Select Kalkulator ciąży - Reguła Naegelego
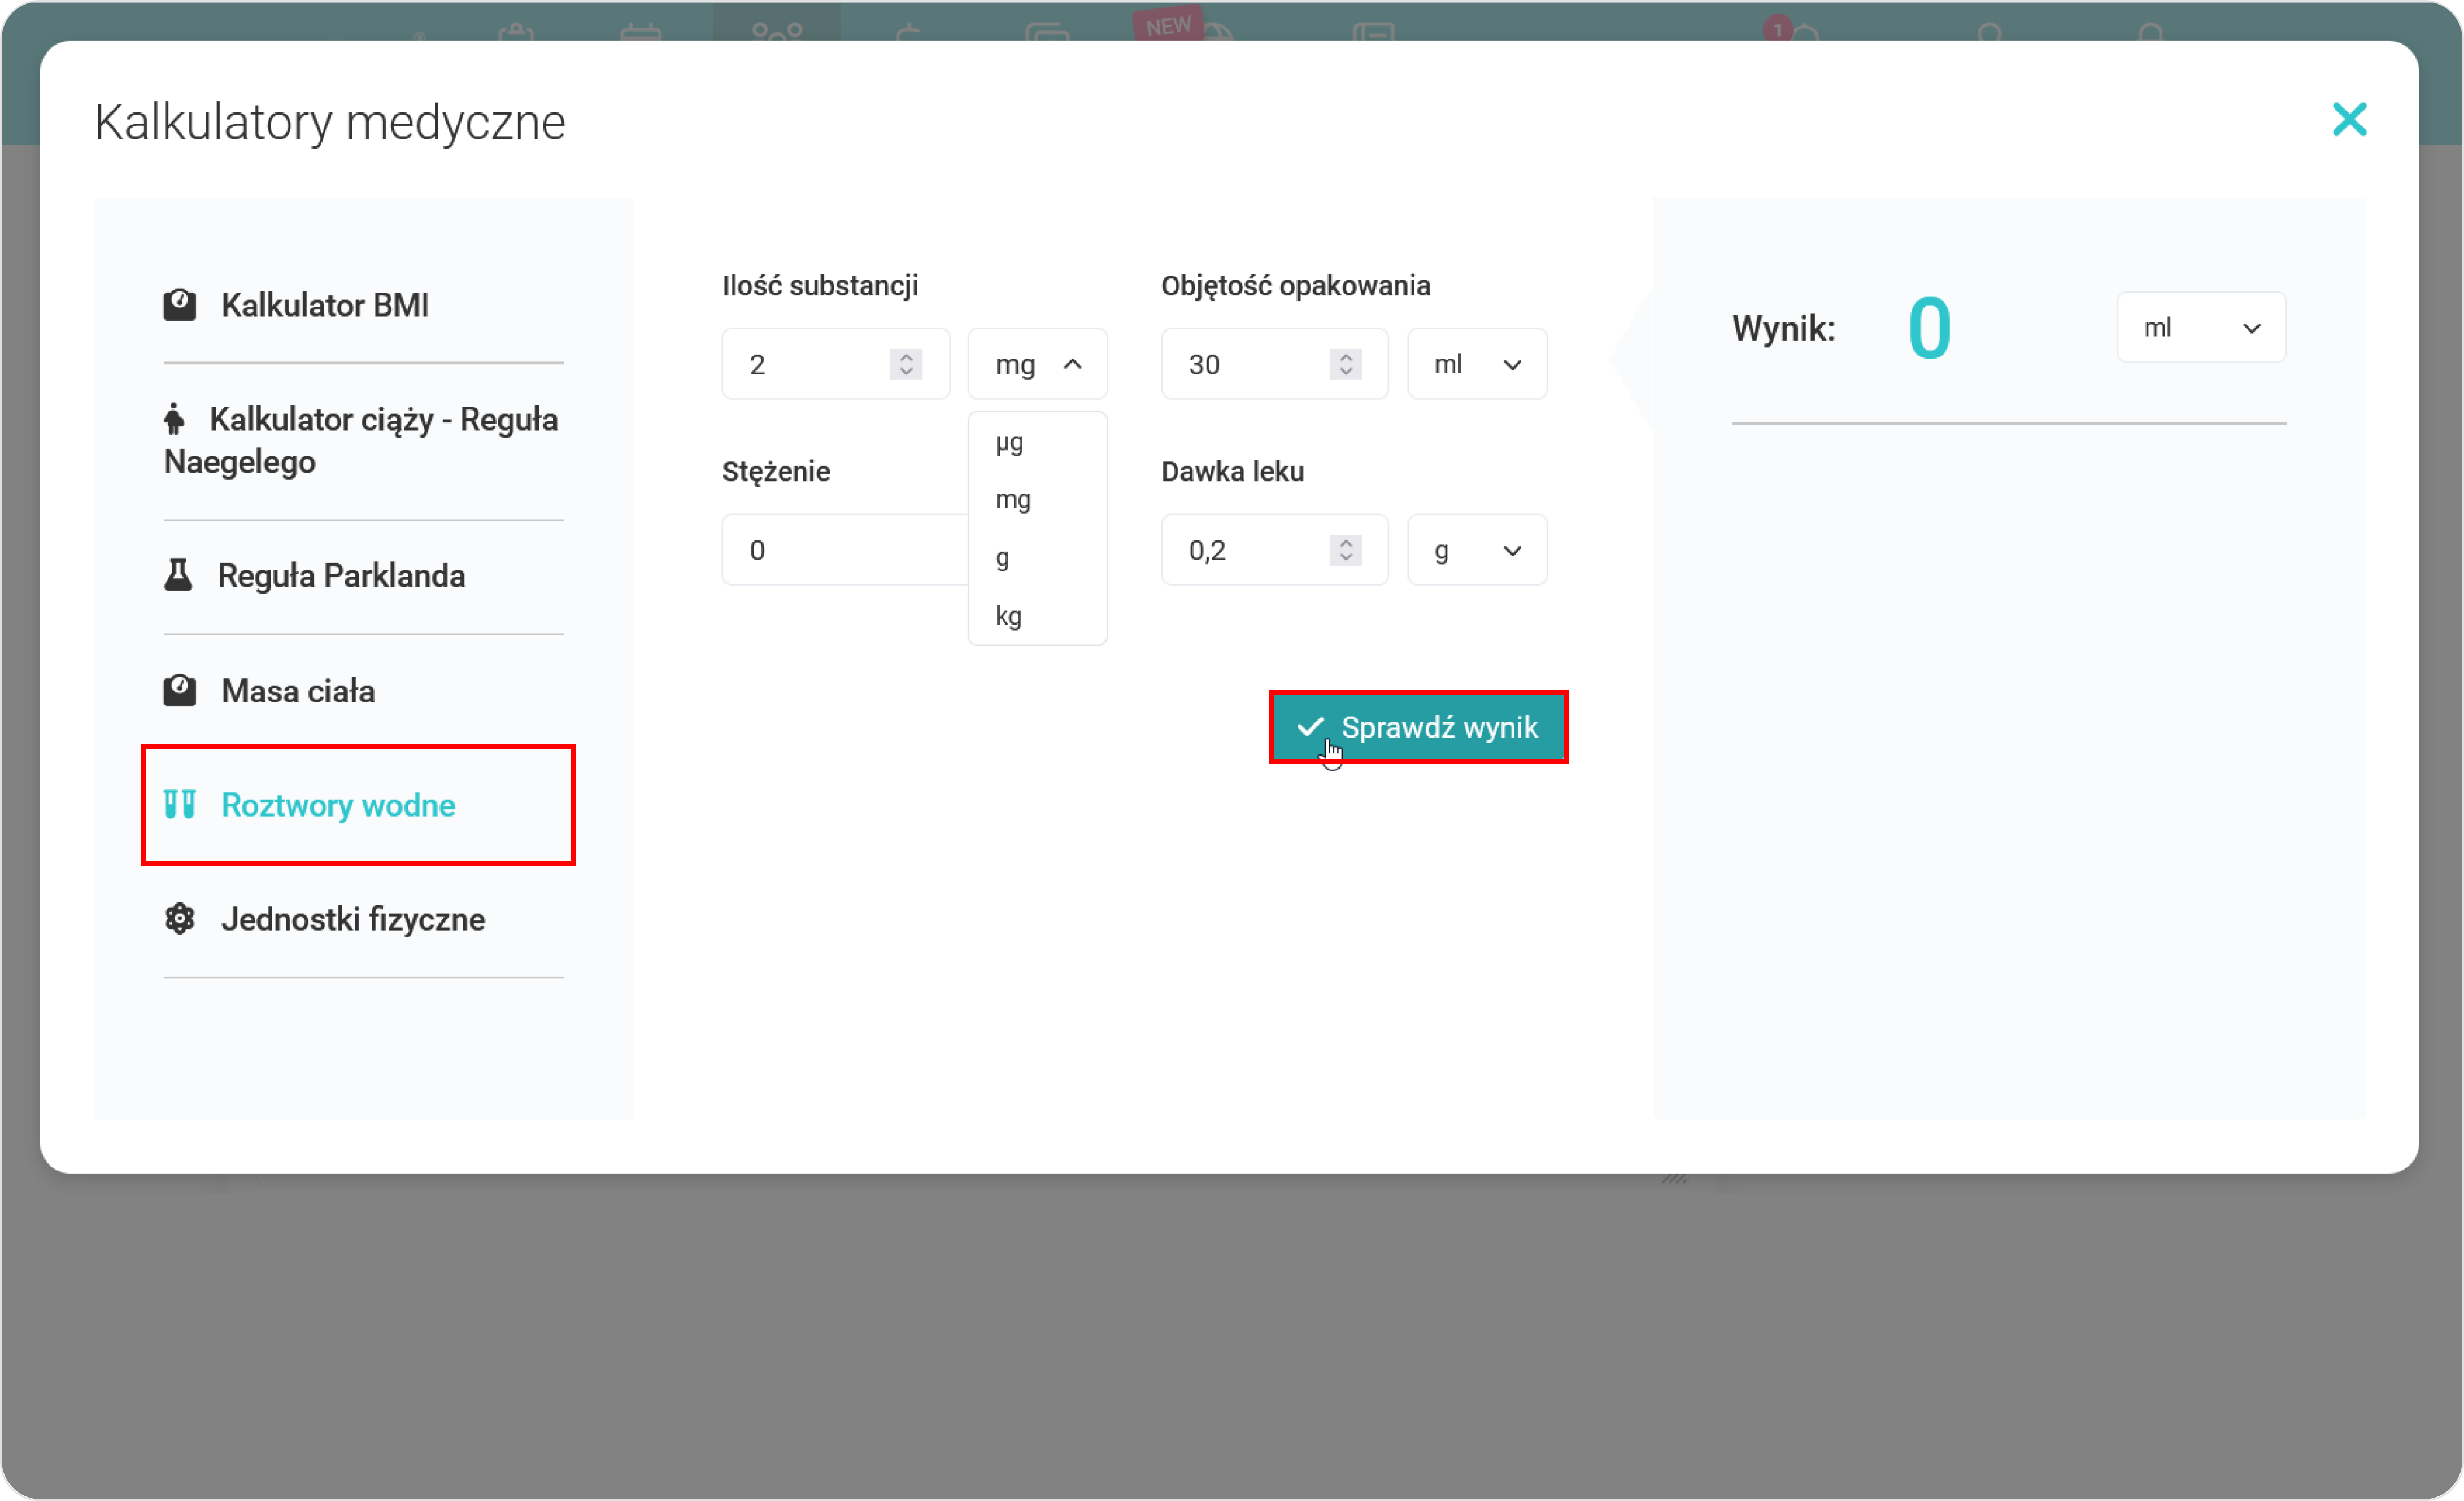 click(x=361, y=440)
